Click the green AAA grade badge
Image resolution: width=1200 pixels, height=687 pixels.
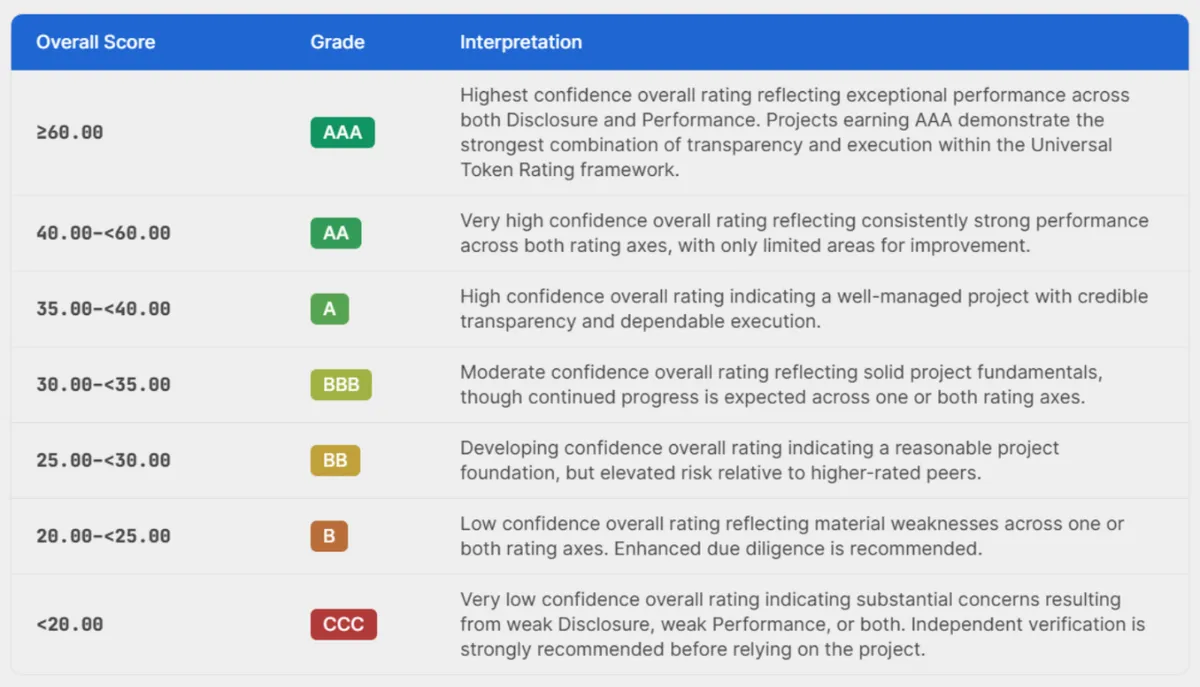[342, 132]
